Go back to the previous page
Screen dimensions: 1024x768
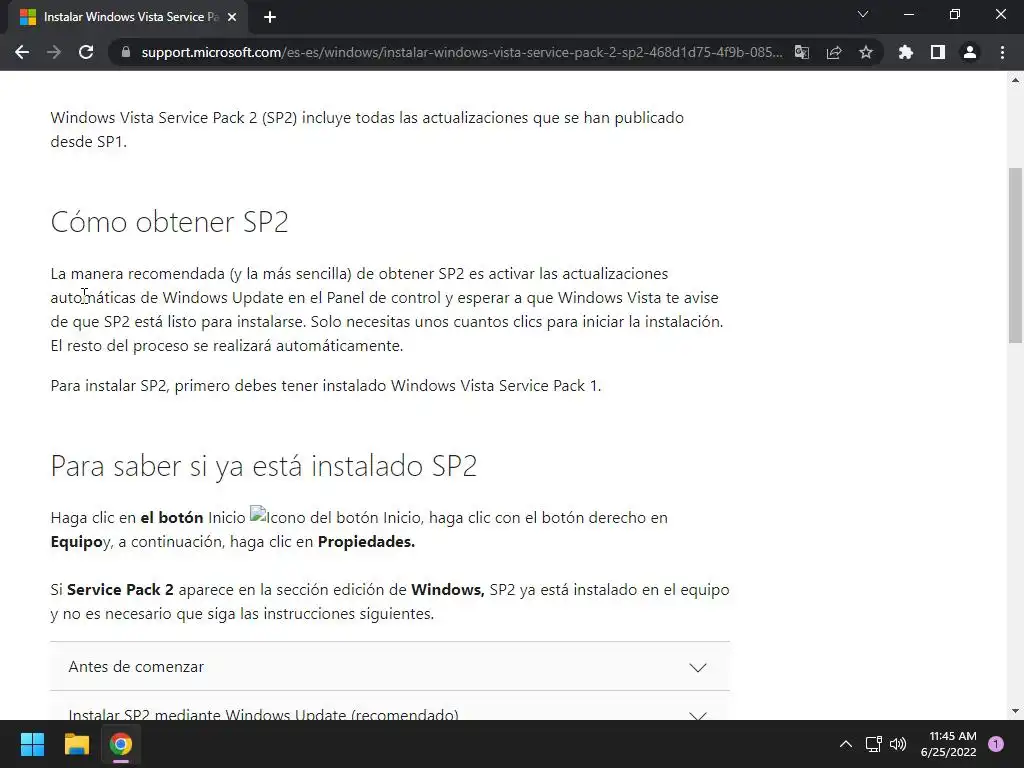22,52
